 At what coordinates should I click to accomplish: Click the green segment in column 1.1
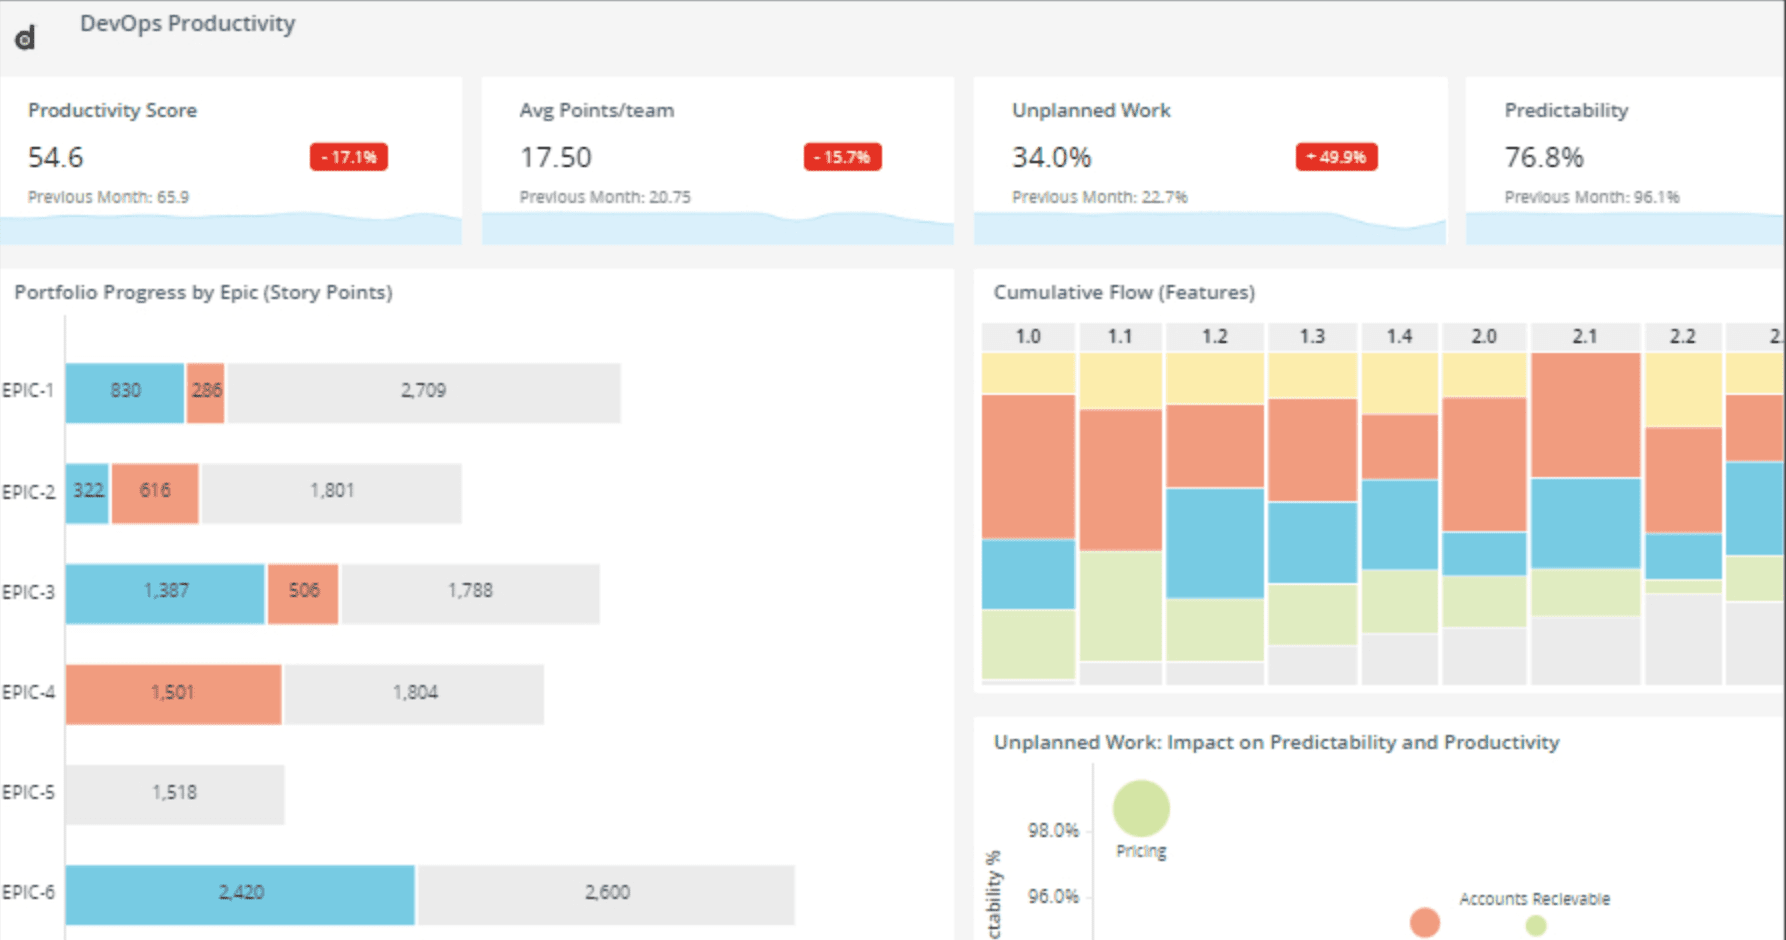pyautogui.click(x=1121, y=606)
